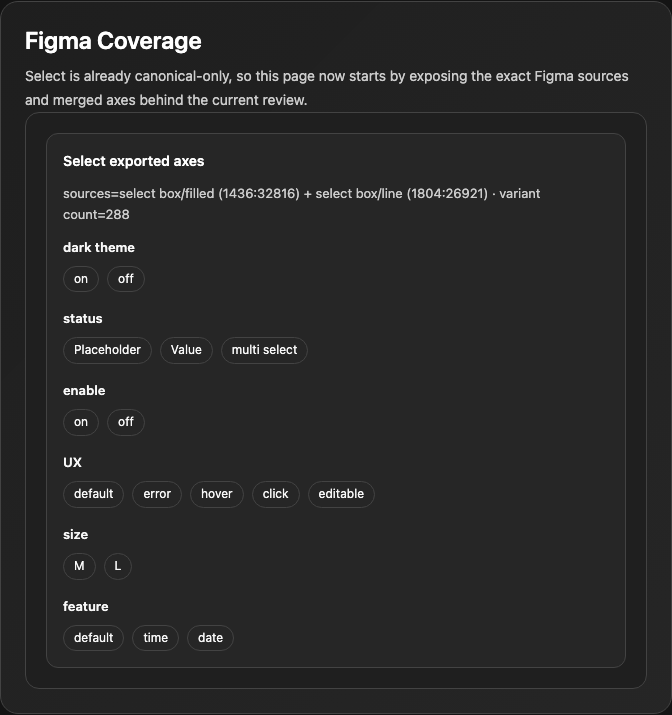Choose the time feature chip
This screenshot has width=672, height=715.
pyautogui.click(x=155, y=637)
